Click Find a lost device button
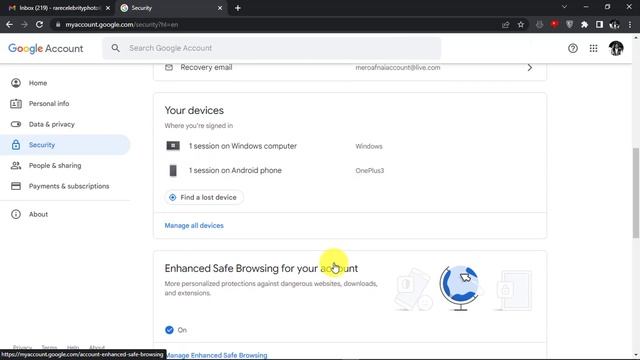640x360 pixels. point(204,197)
